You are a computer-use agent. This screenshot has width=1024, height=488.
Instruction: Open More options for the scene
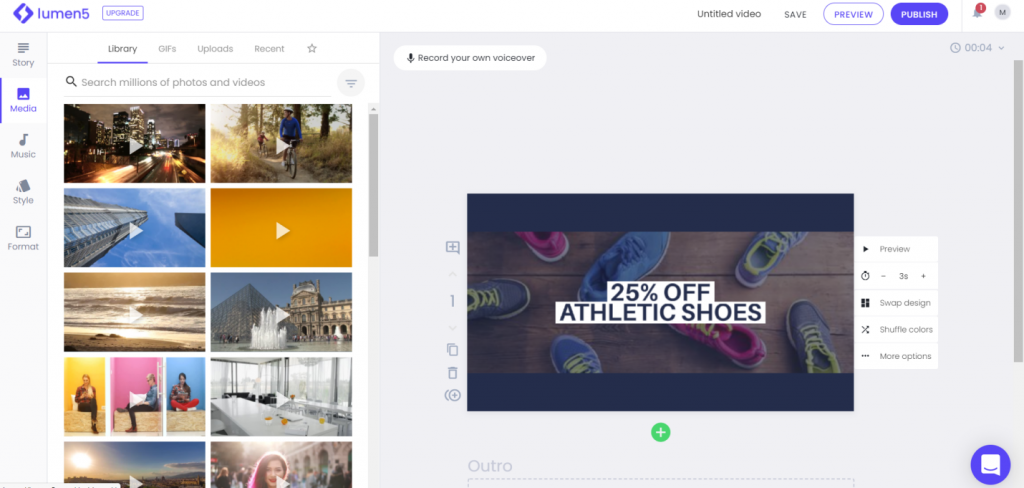tap(896, 356)
